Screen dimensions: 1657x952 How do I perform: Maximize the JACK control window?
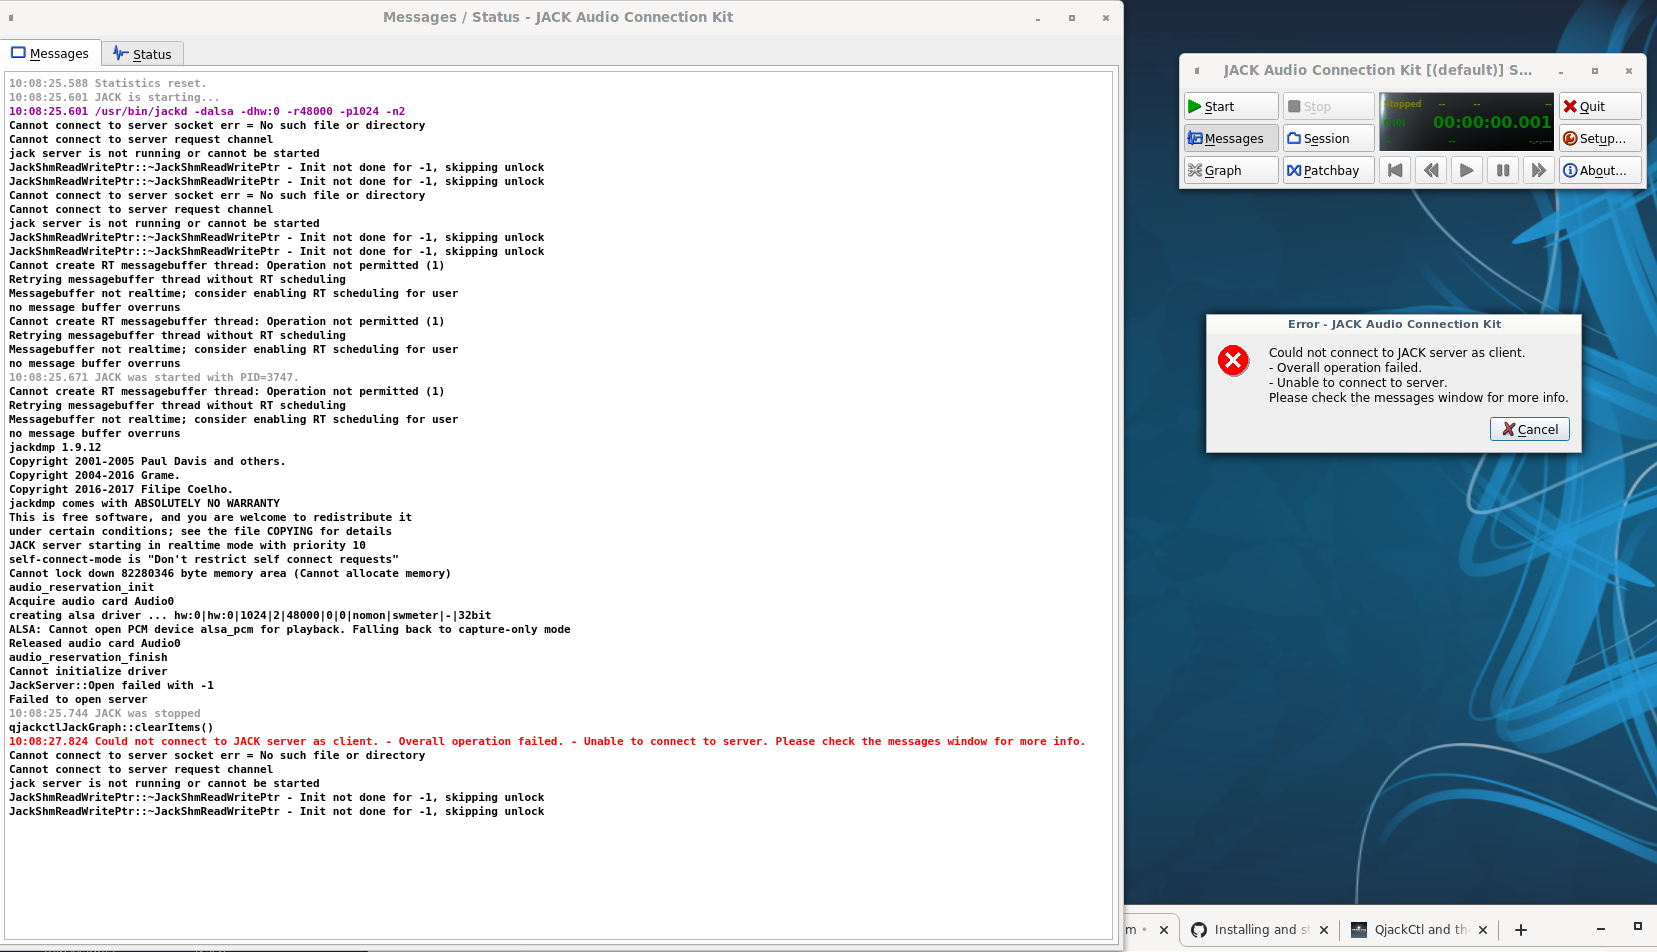[x=1595, y=71]
